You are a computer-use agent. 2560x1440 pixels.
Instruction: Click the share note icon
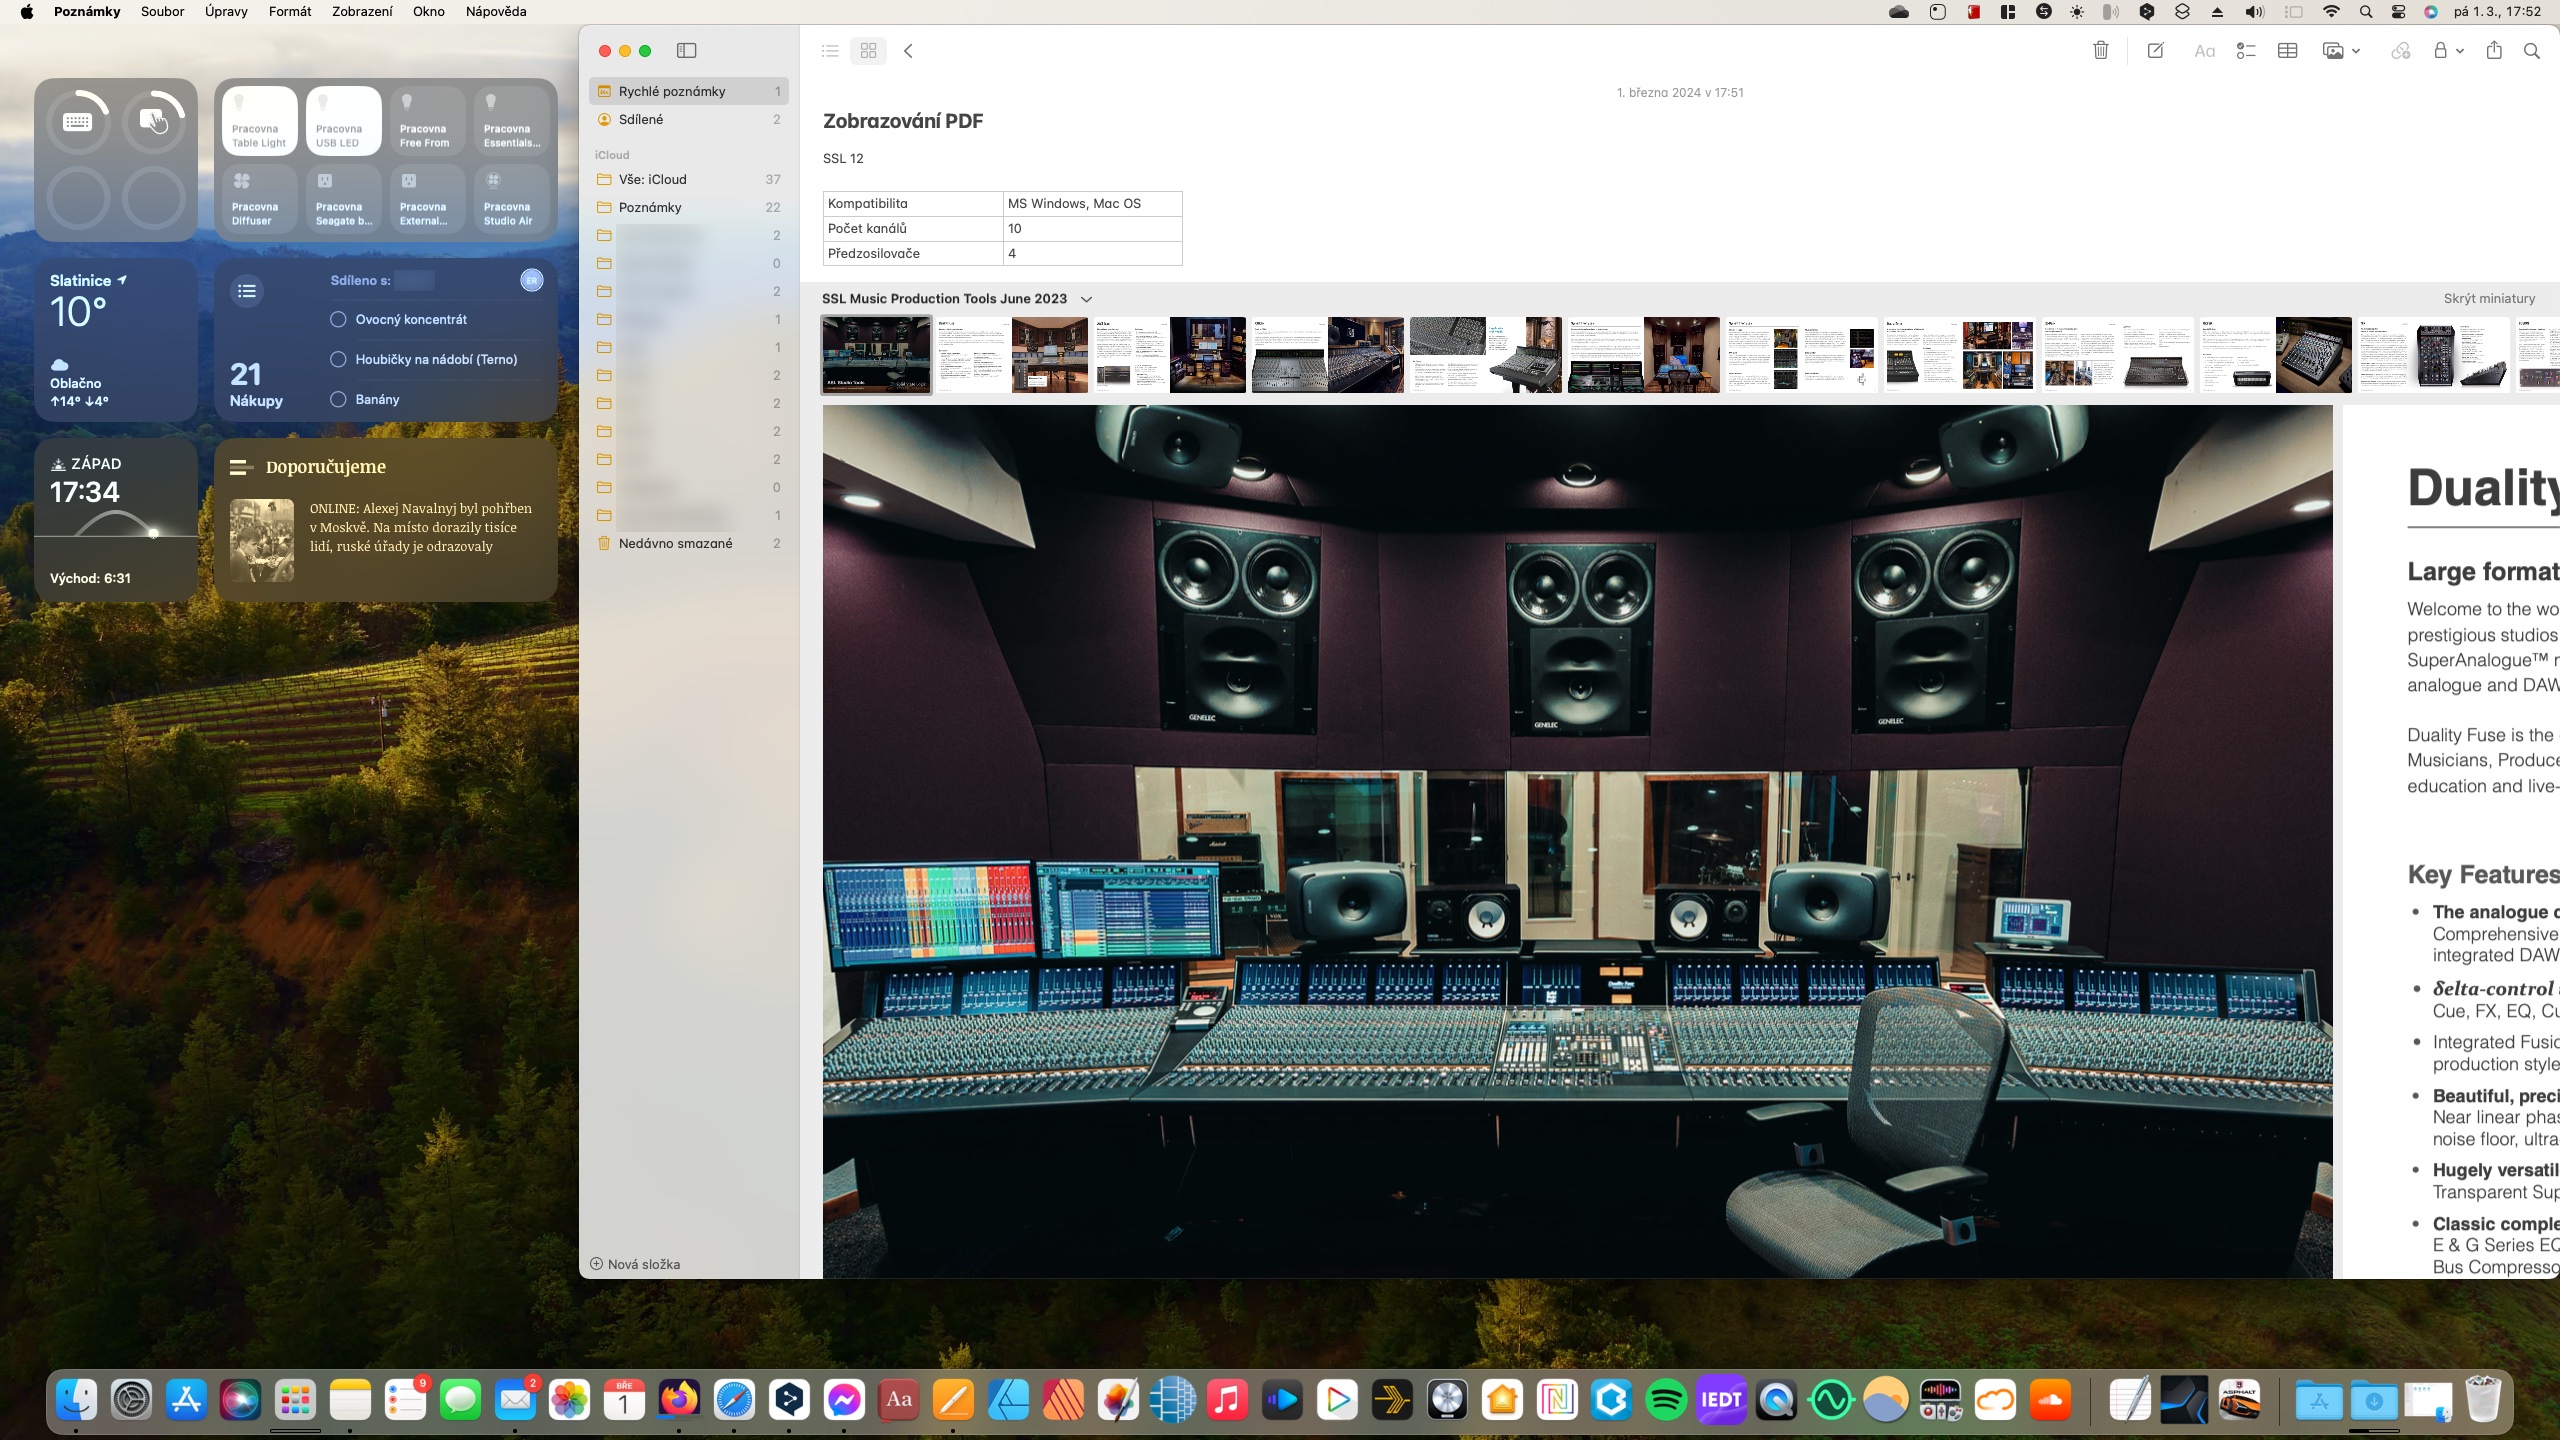[2494, 51]
